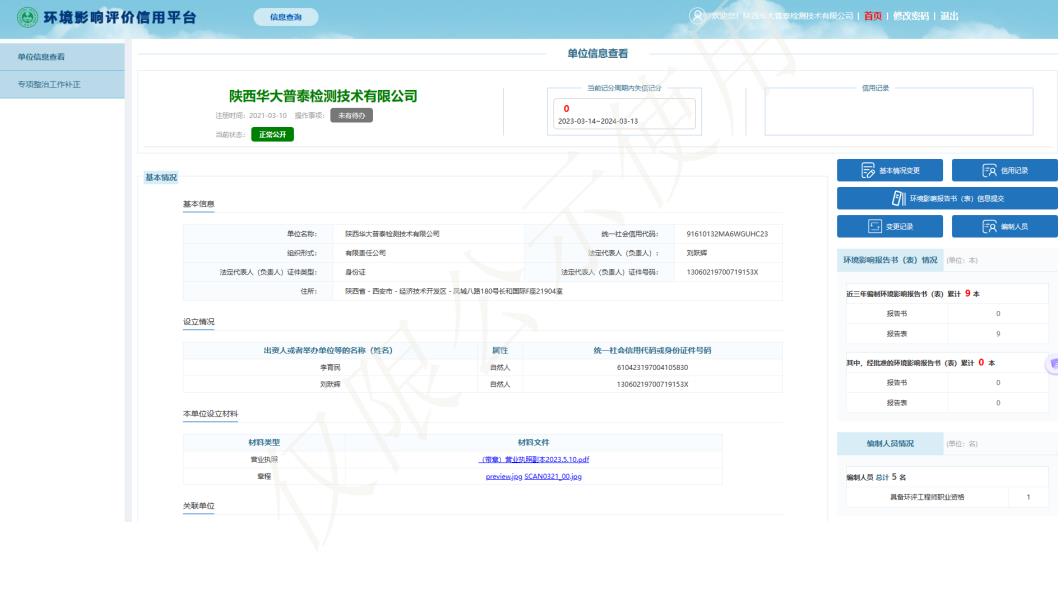1064x593 pixels.
Task: Click the 有限责任公司 organization form value
Action: 365,253
